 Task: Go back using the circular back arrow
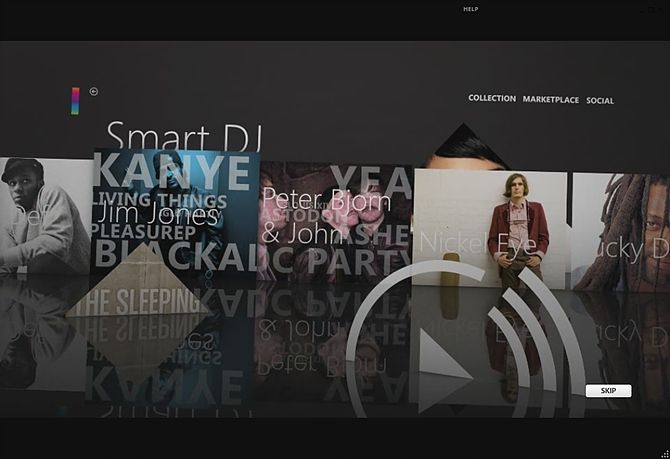tap(94, 91)
